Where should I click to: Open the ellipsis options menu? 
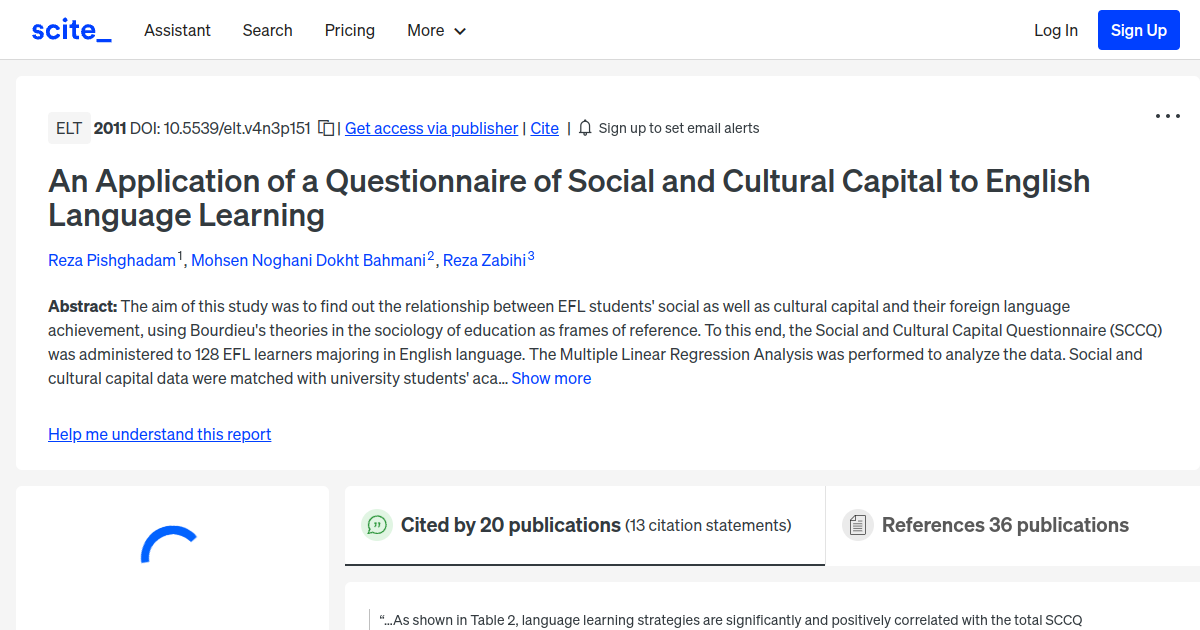[x=1167, y=116]
